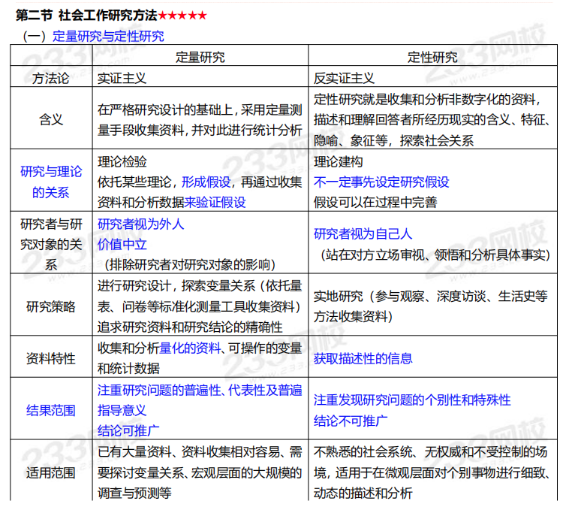Click the text 调查与预测等
Viewport: 572px width, 513px height.
pyautogui.click(x=134, y=493)
